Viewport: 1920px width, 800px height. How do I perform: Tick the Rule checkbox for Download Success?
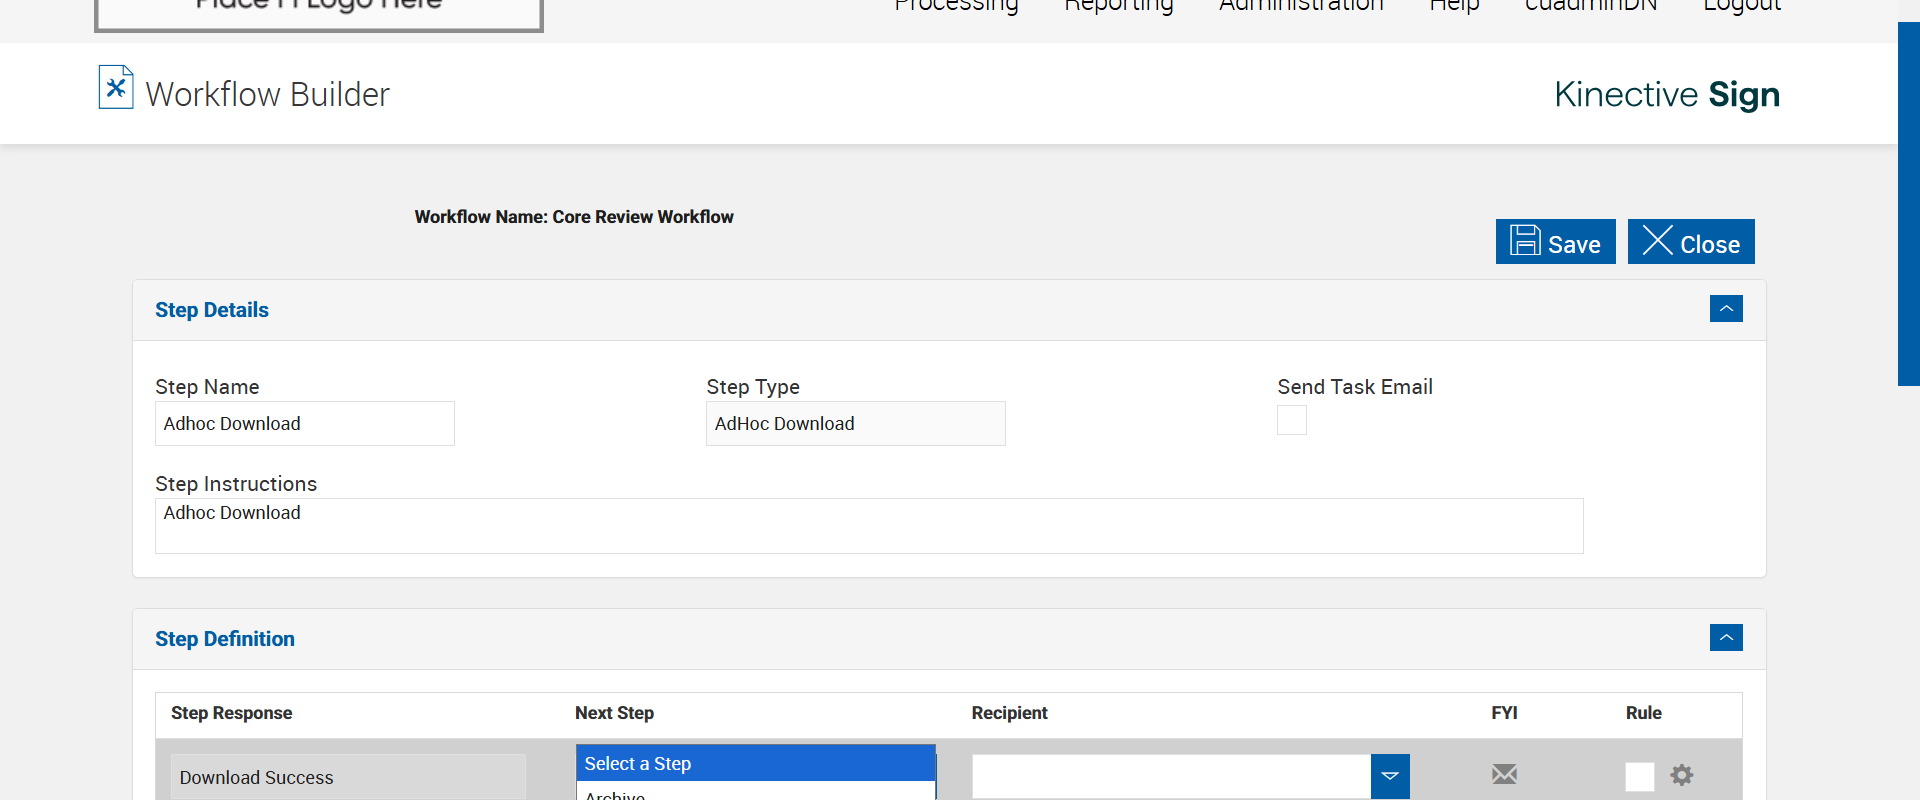(x=1639, y=776)
